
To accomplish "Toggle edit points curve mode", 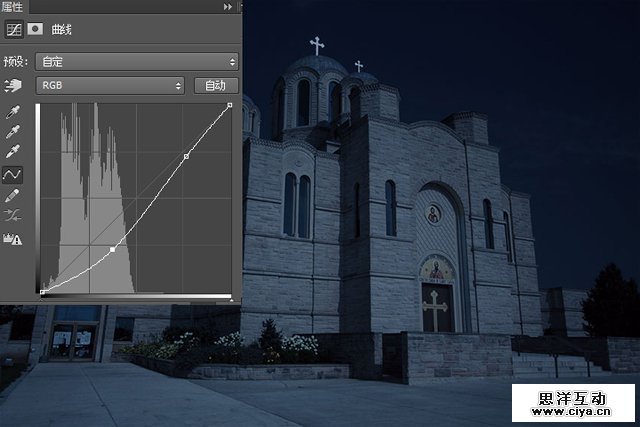I will [x=14, y=174].
